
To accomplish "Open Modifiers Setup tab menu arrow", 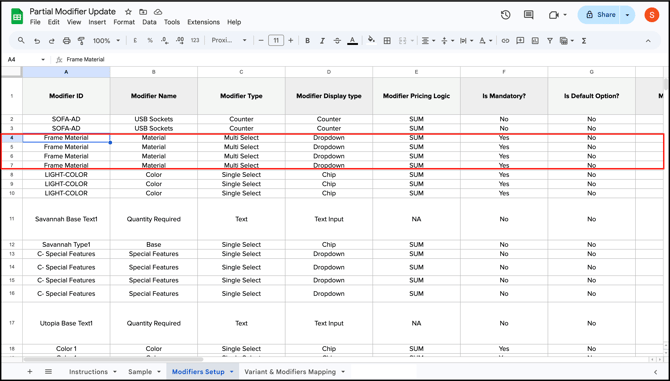I will coord(232,372).
